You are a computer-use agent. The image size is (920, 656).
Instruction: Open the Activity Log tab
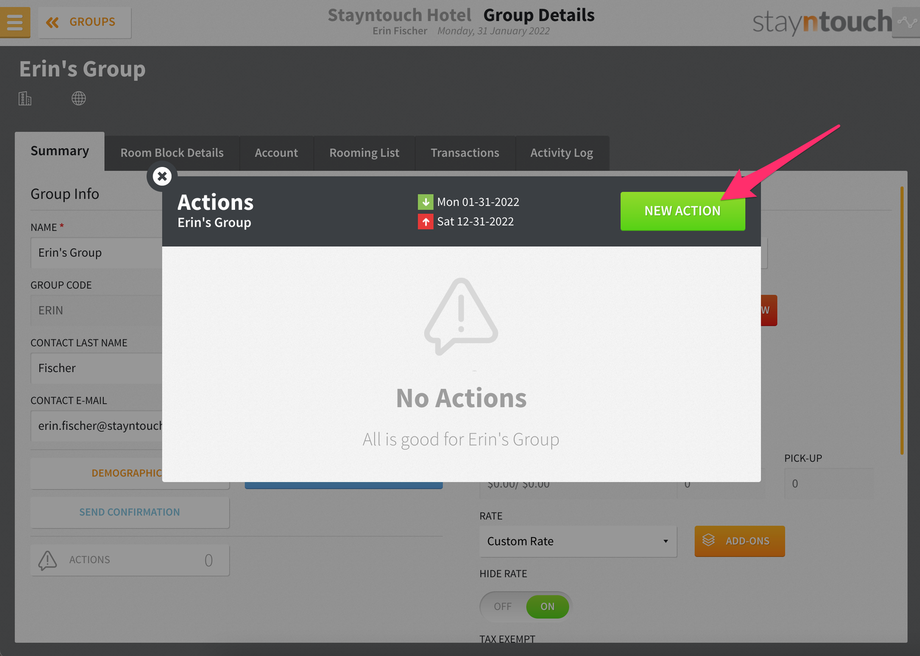click(x=562, y=153)
